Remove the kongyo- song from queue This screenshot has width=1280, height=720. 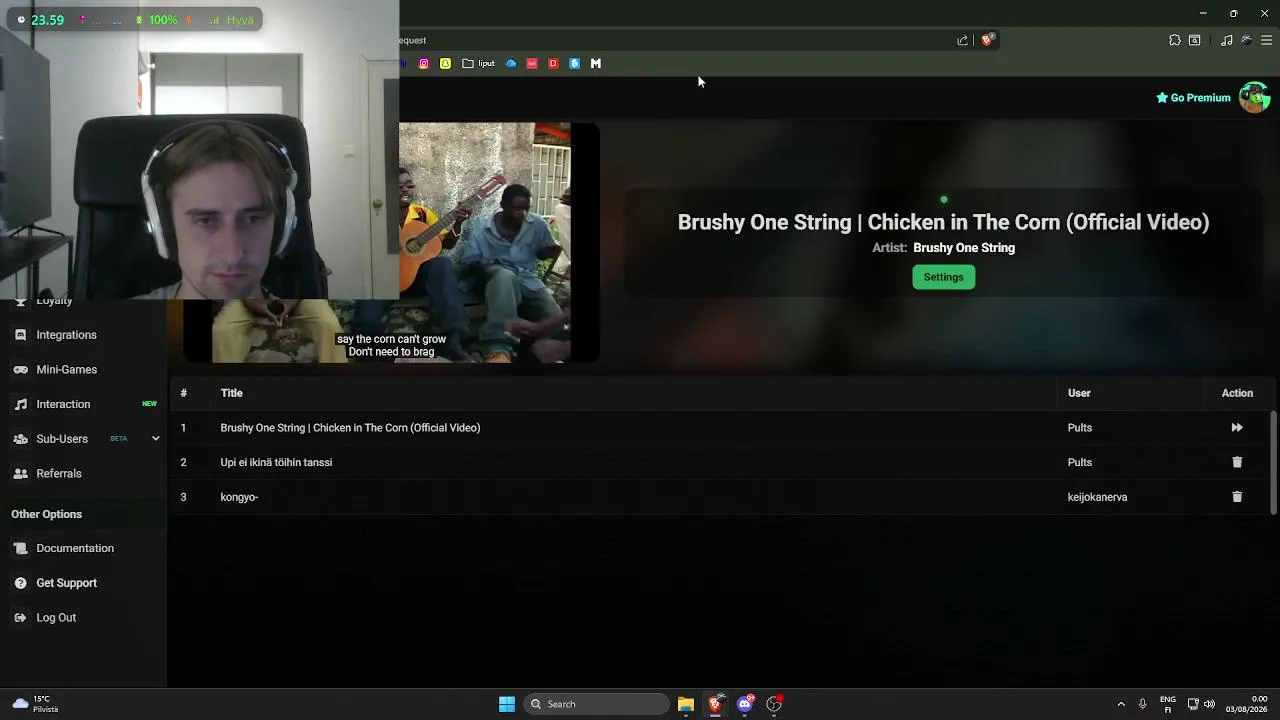click(x=1237, y=497)
